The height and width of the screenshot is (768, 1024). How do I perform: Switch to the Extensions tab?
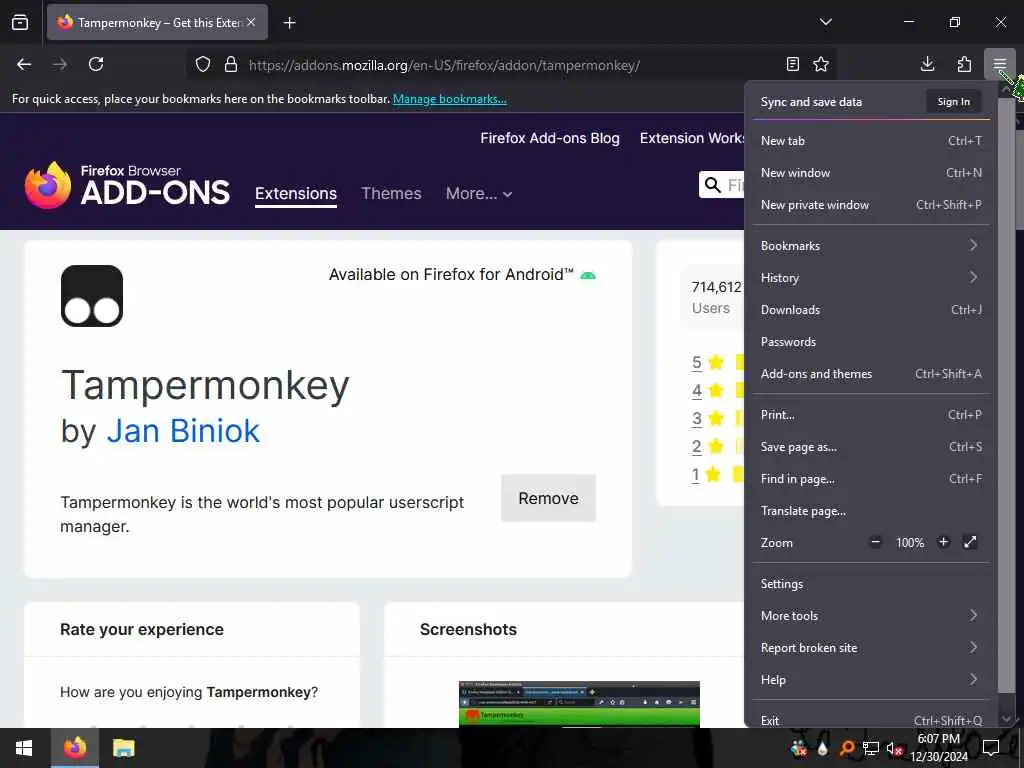[x=296, y=194]
